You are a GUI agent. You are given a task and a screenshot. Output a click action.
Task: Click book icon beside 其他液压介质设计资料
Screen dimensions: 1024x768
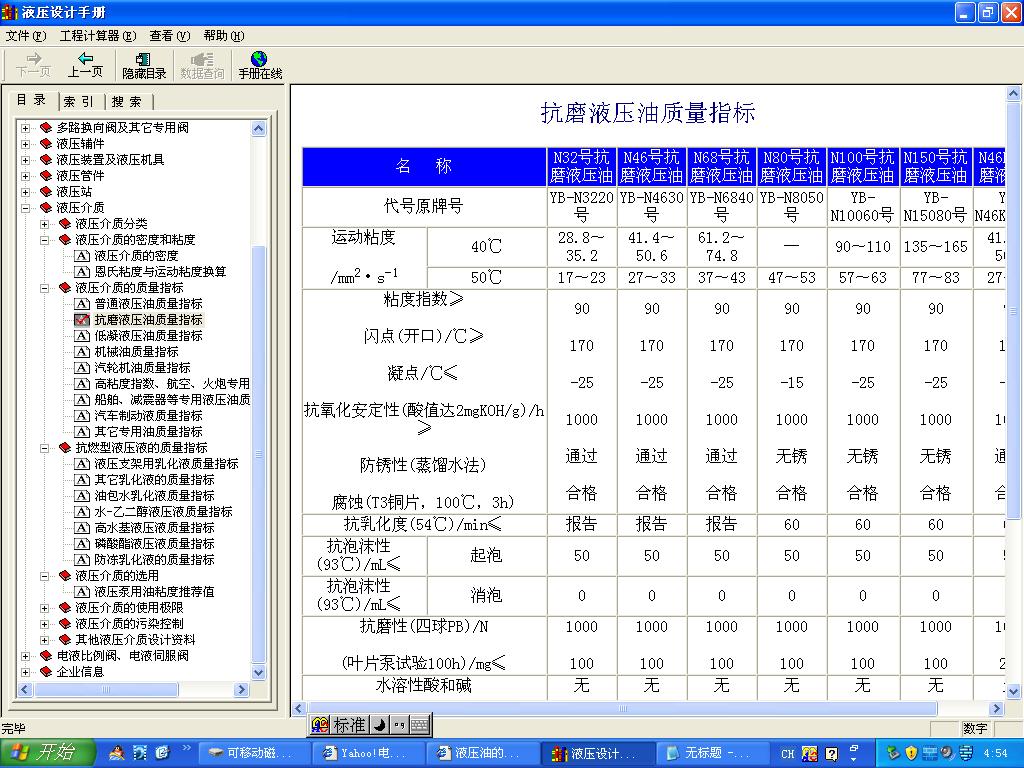pyautogui.click(x=65, y=640)
